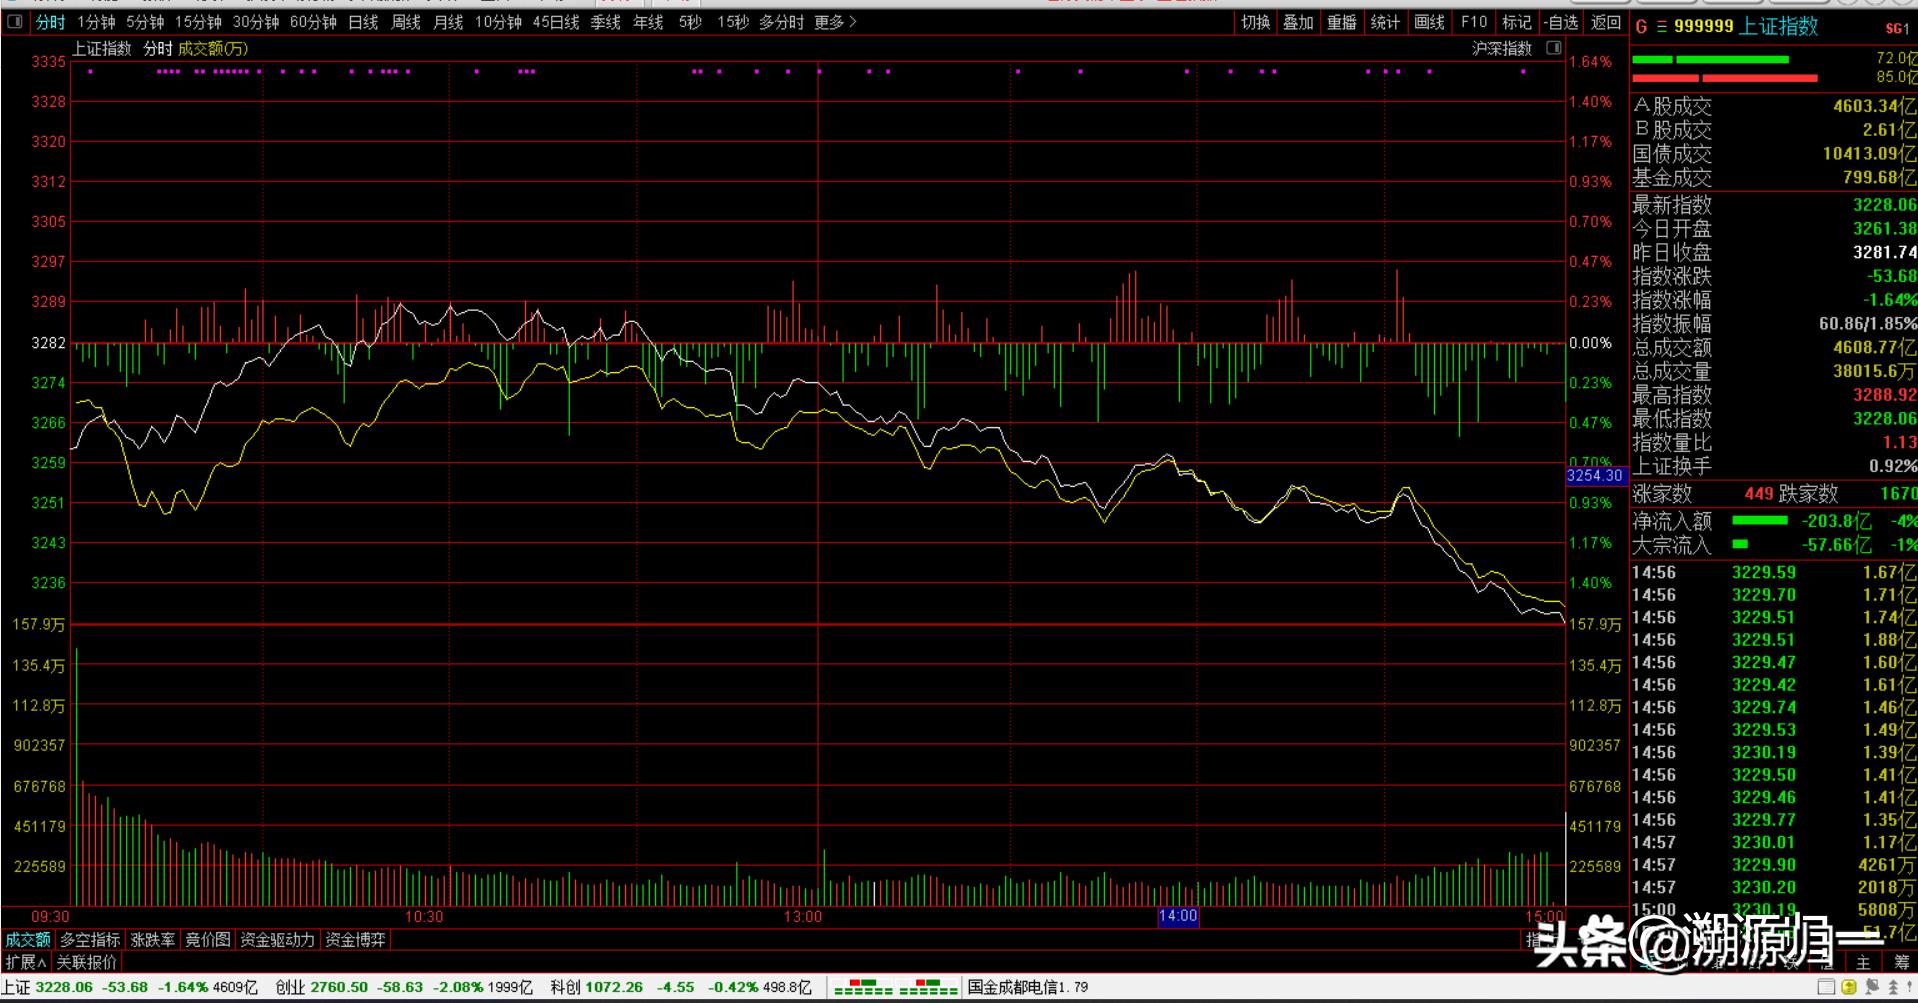Click the 14:00 time axis marker
This screenshot has width=1918, height=1003.
(1178, 916)
